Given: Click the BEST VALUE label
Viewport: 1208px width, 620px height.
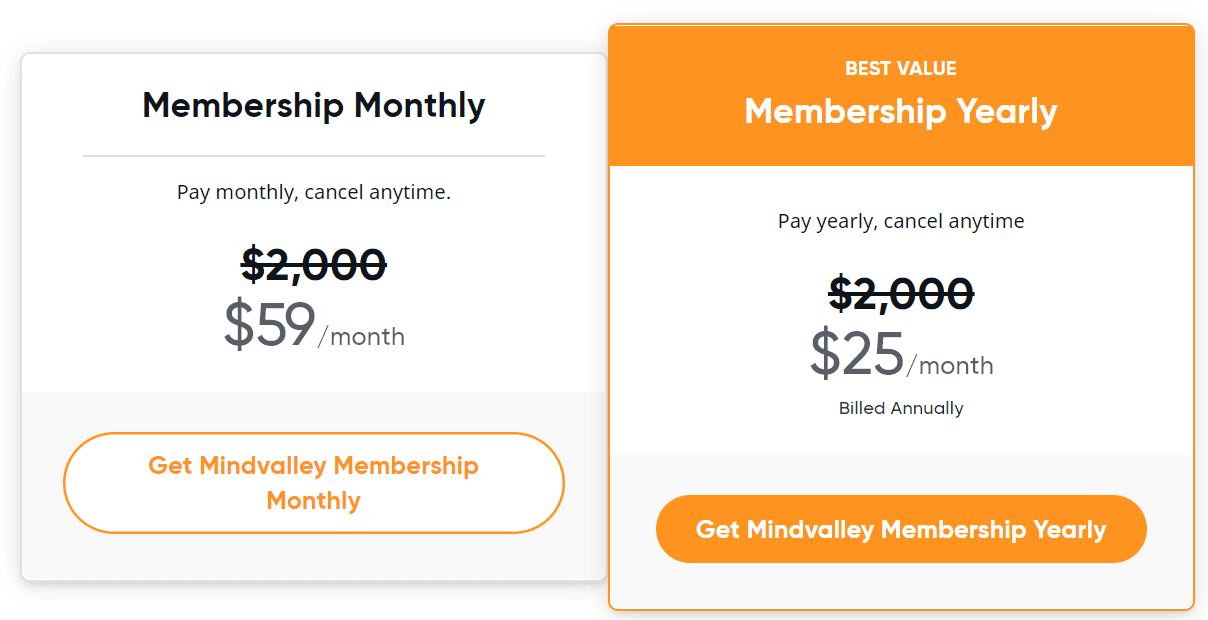Looking at the screenshot, I should (x=901, y=69).
